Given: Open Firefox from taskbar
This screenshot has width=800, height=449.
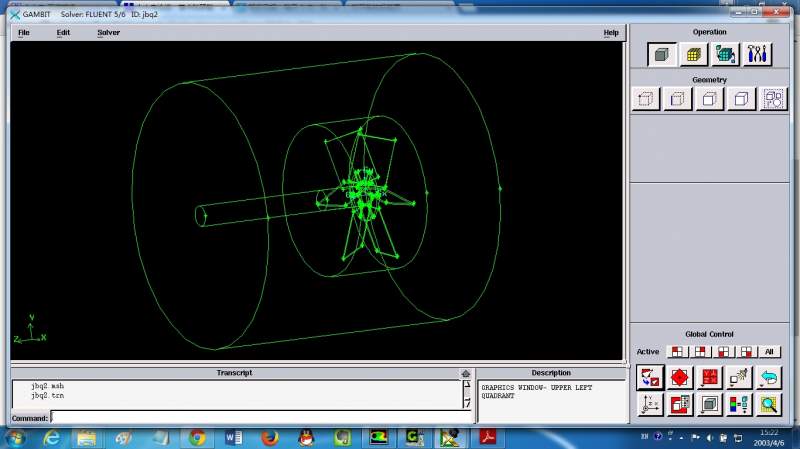Looking at the screenshot, I should (x=270, y=438).
